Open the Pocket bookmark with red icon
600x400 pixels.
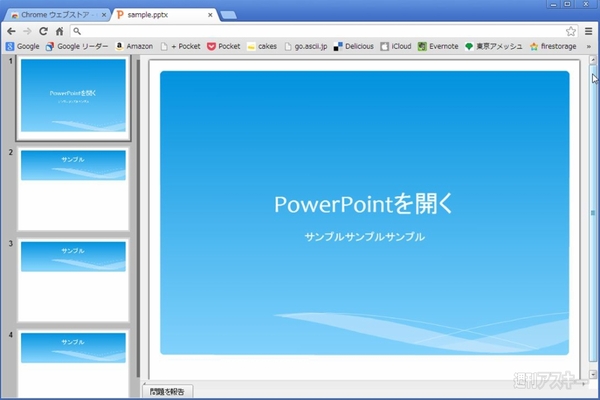(224, 46)
